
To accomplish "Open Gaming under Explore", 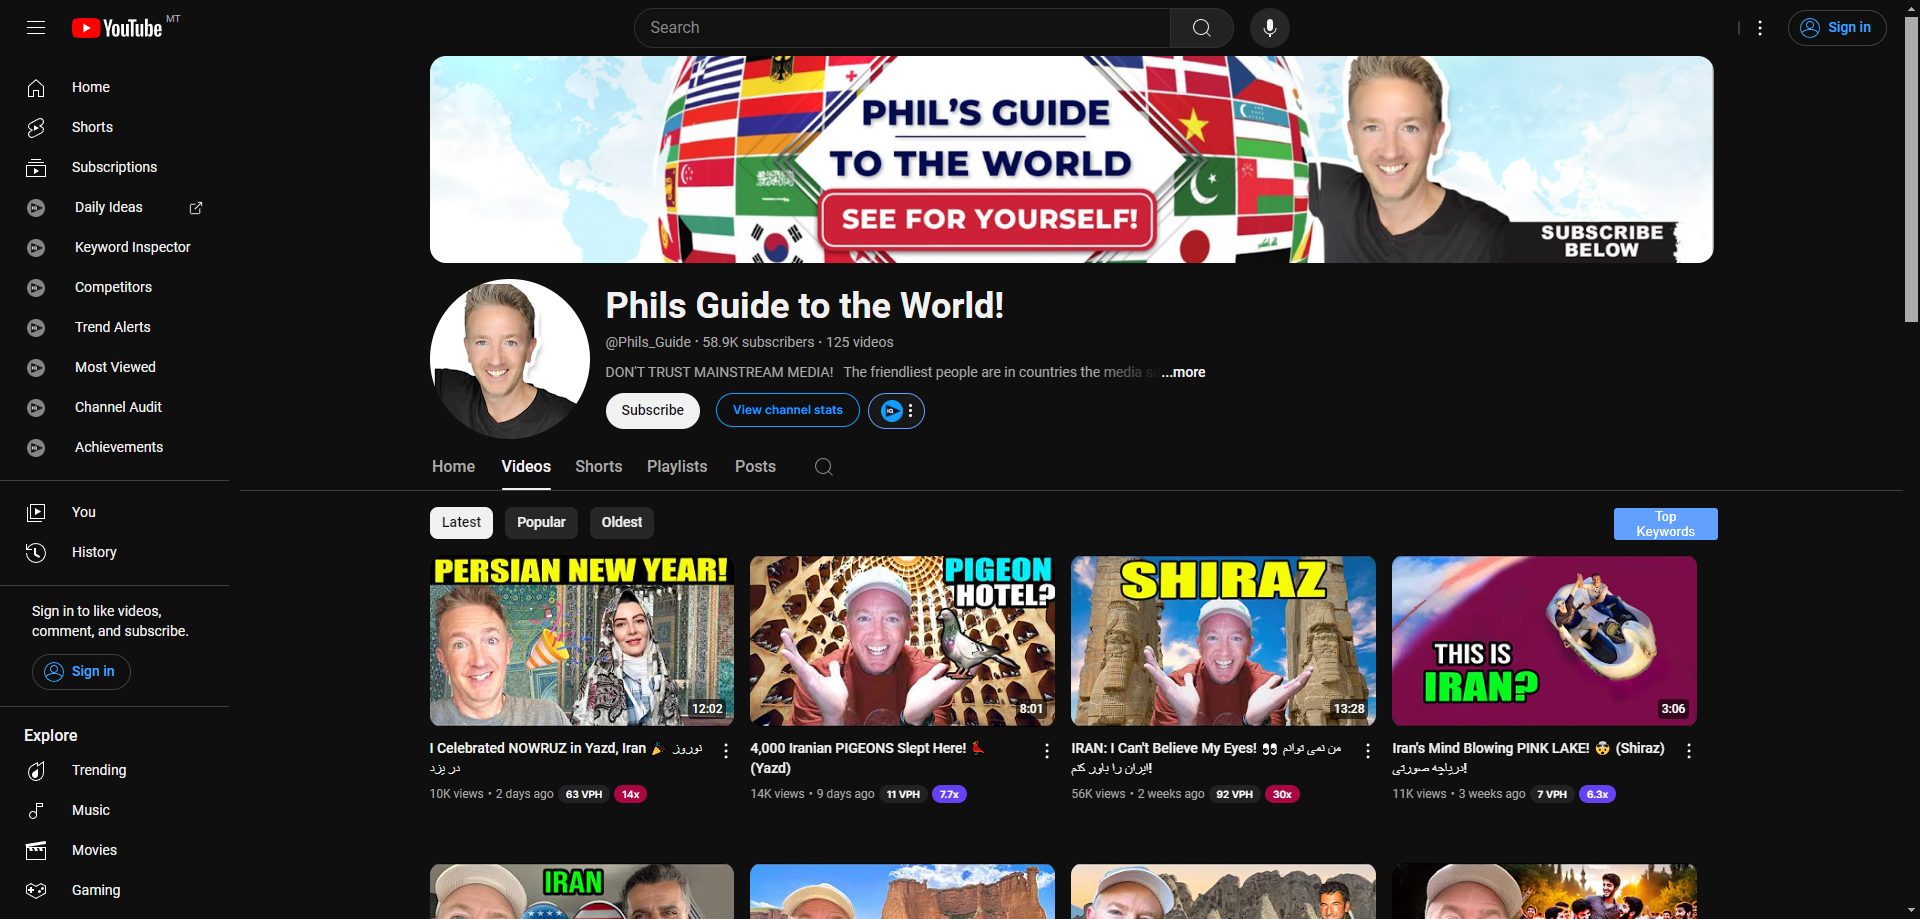I will point(114,890).
